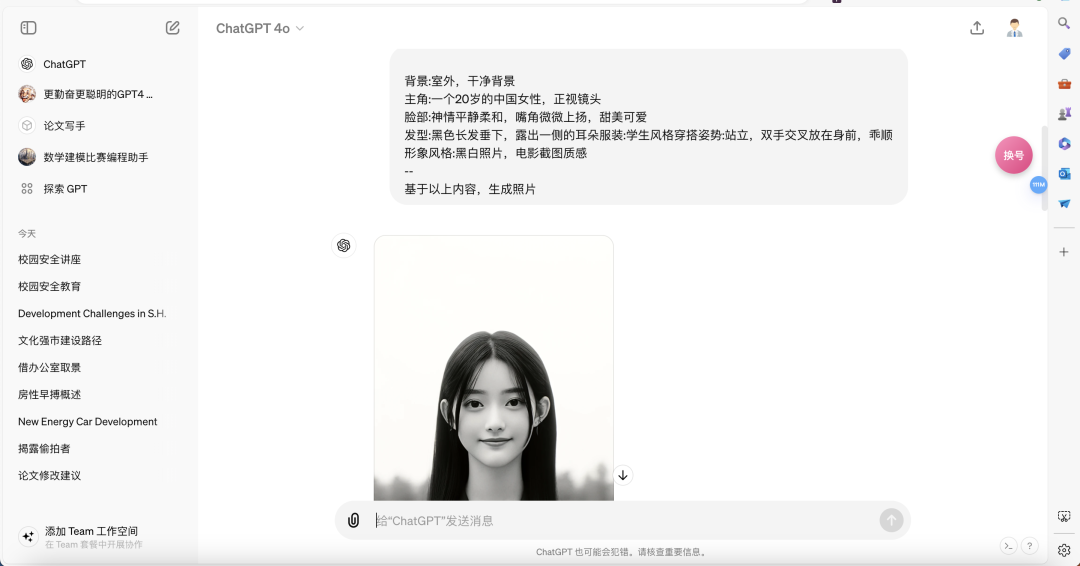Start a new chat with the pencil icon

[172, 28]
